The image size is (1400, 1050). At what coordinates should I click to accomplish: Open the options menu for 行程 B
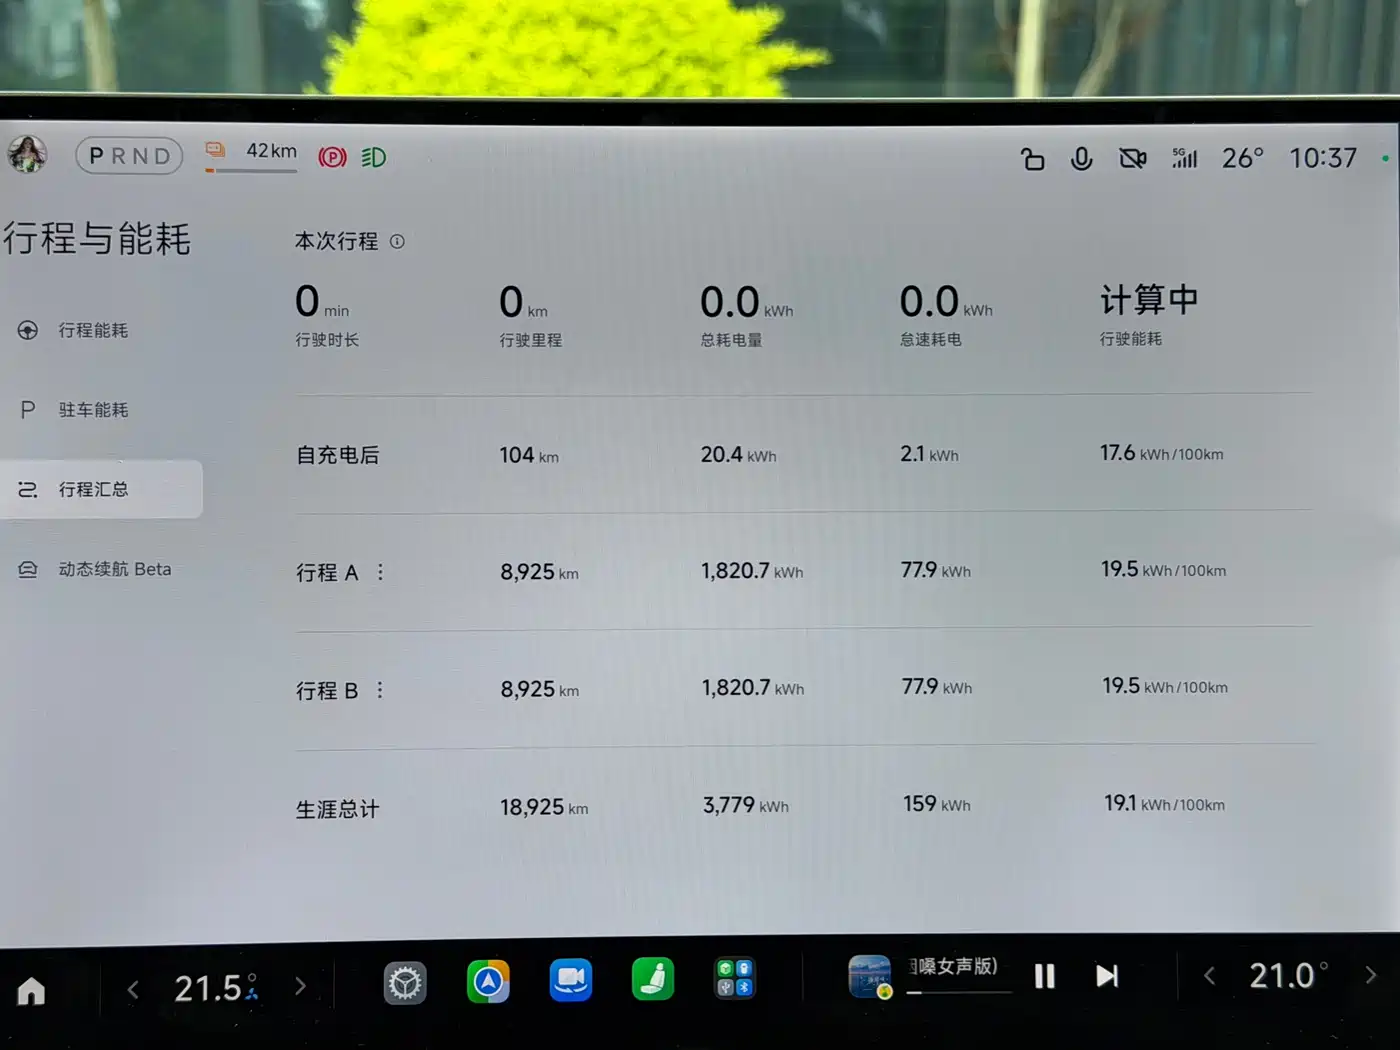[x=380, y=690]
